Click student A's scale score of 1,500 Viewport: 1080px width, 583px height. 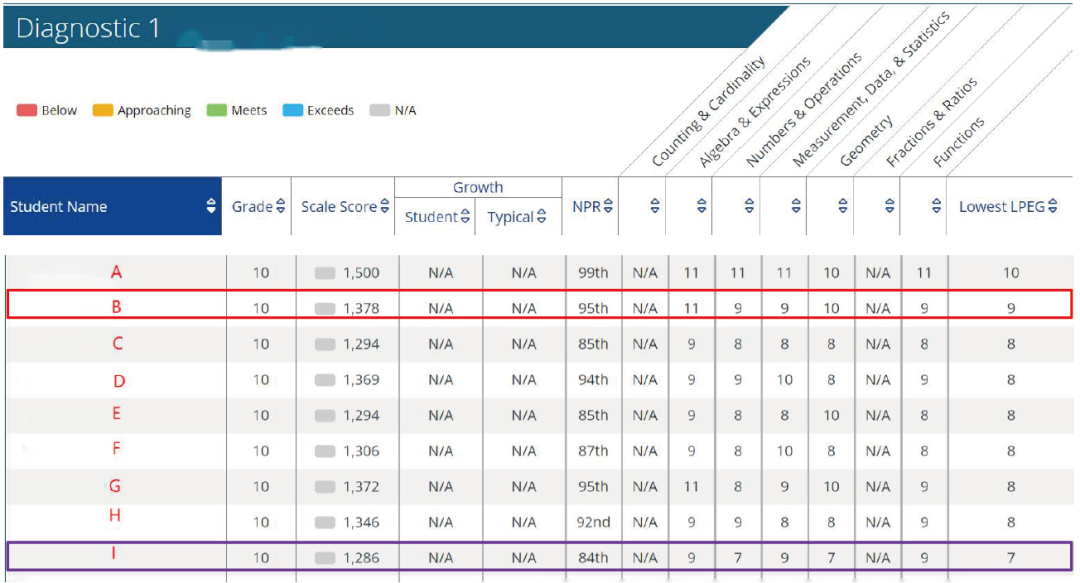tap(360, 273)
